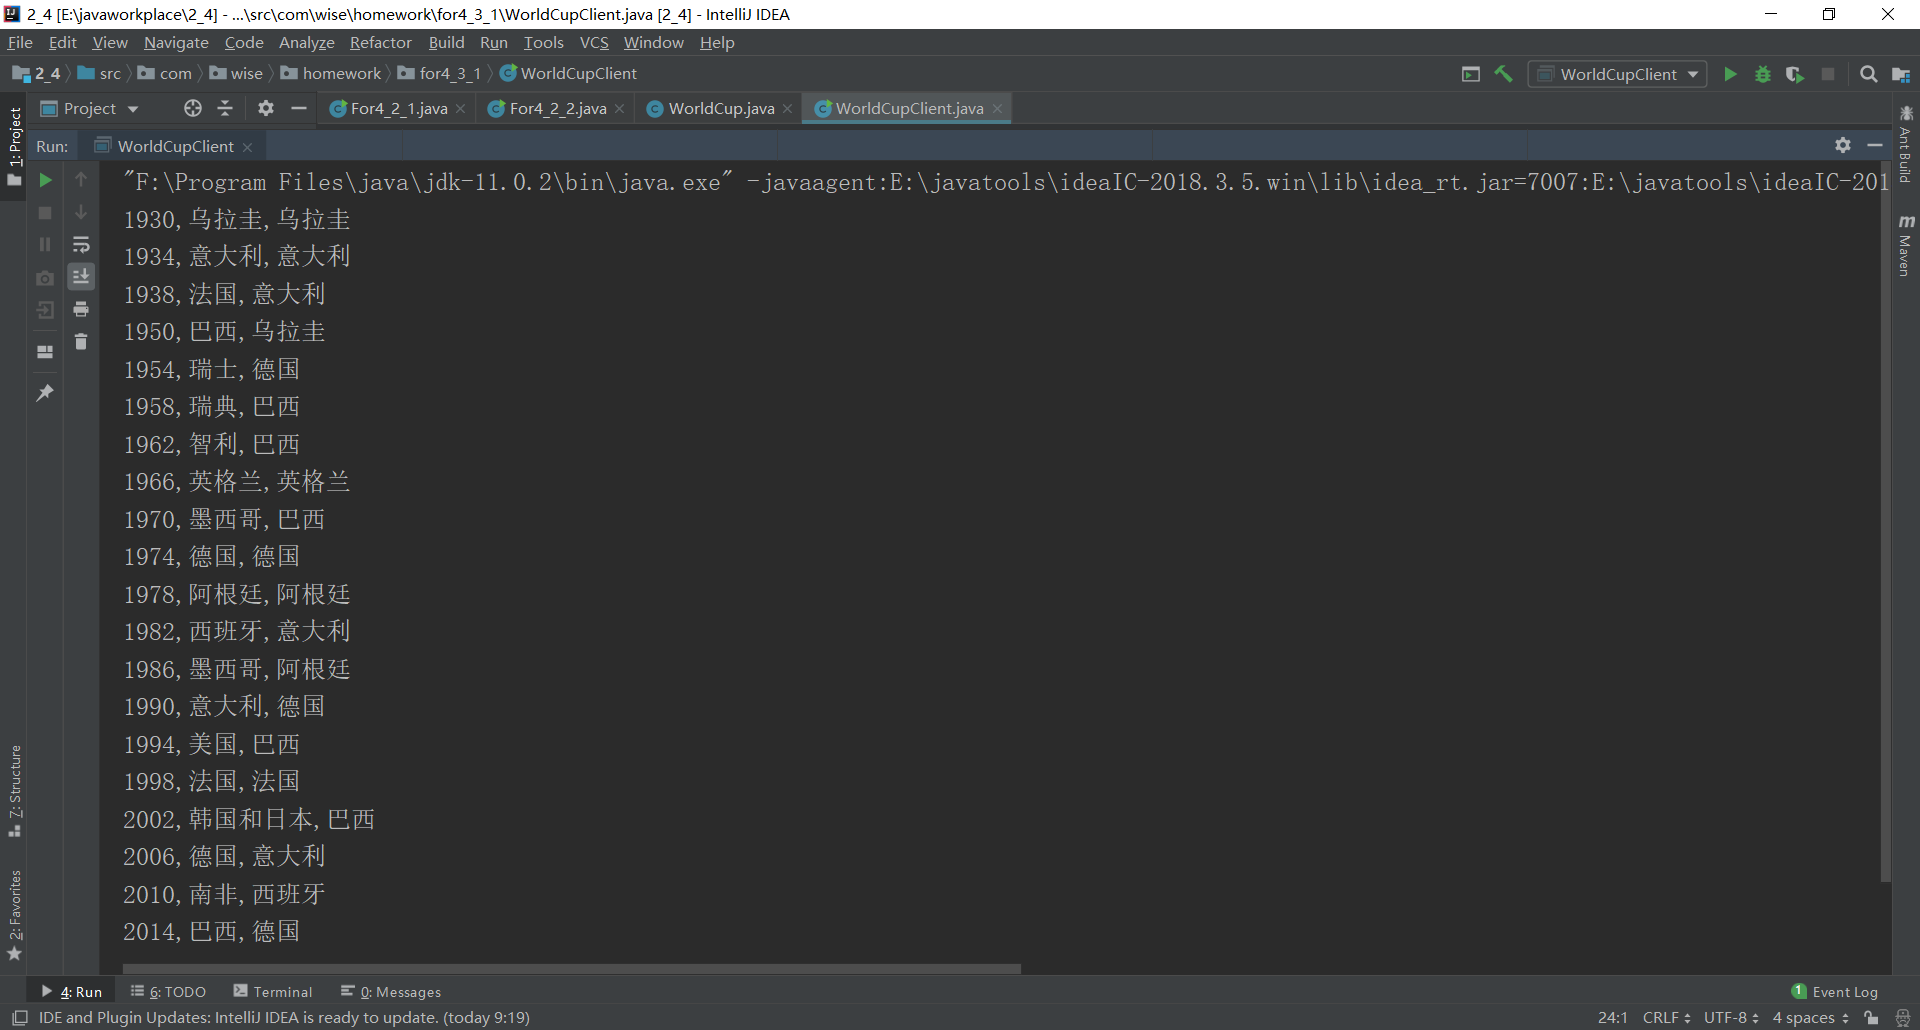Start debugging with the bug icon
Screen dimensions: 1920x1030
point(1763,74)
